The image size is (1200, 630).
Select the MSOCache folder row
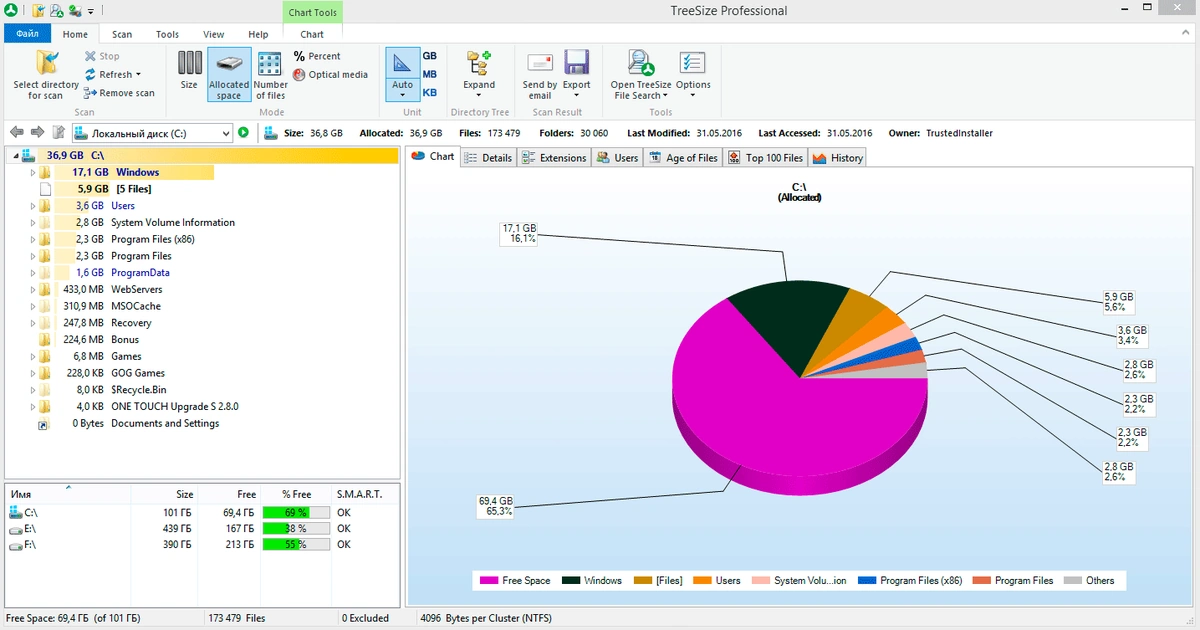(x=202, y=306)
